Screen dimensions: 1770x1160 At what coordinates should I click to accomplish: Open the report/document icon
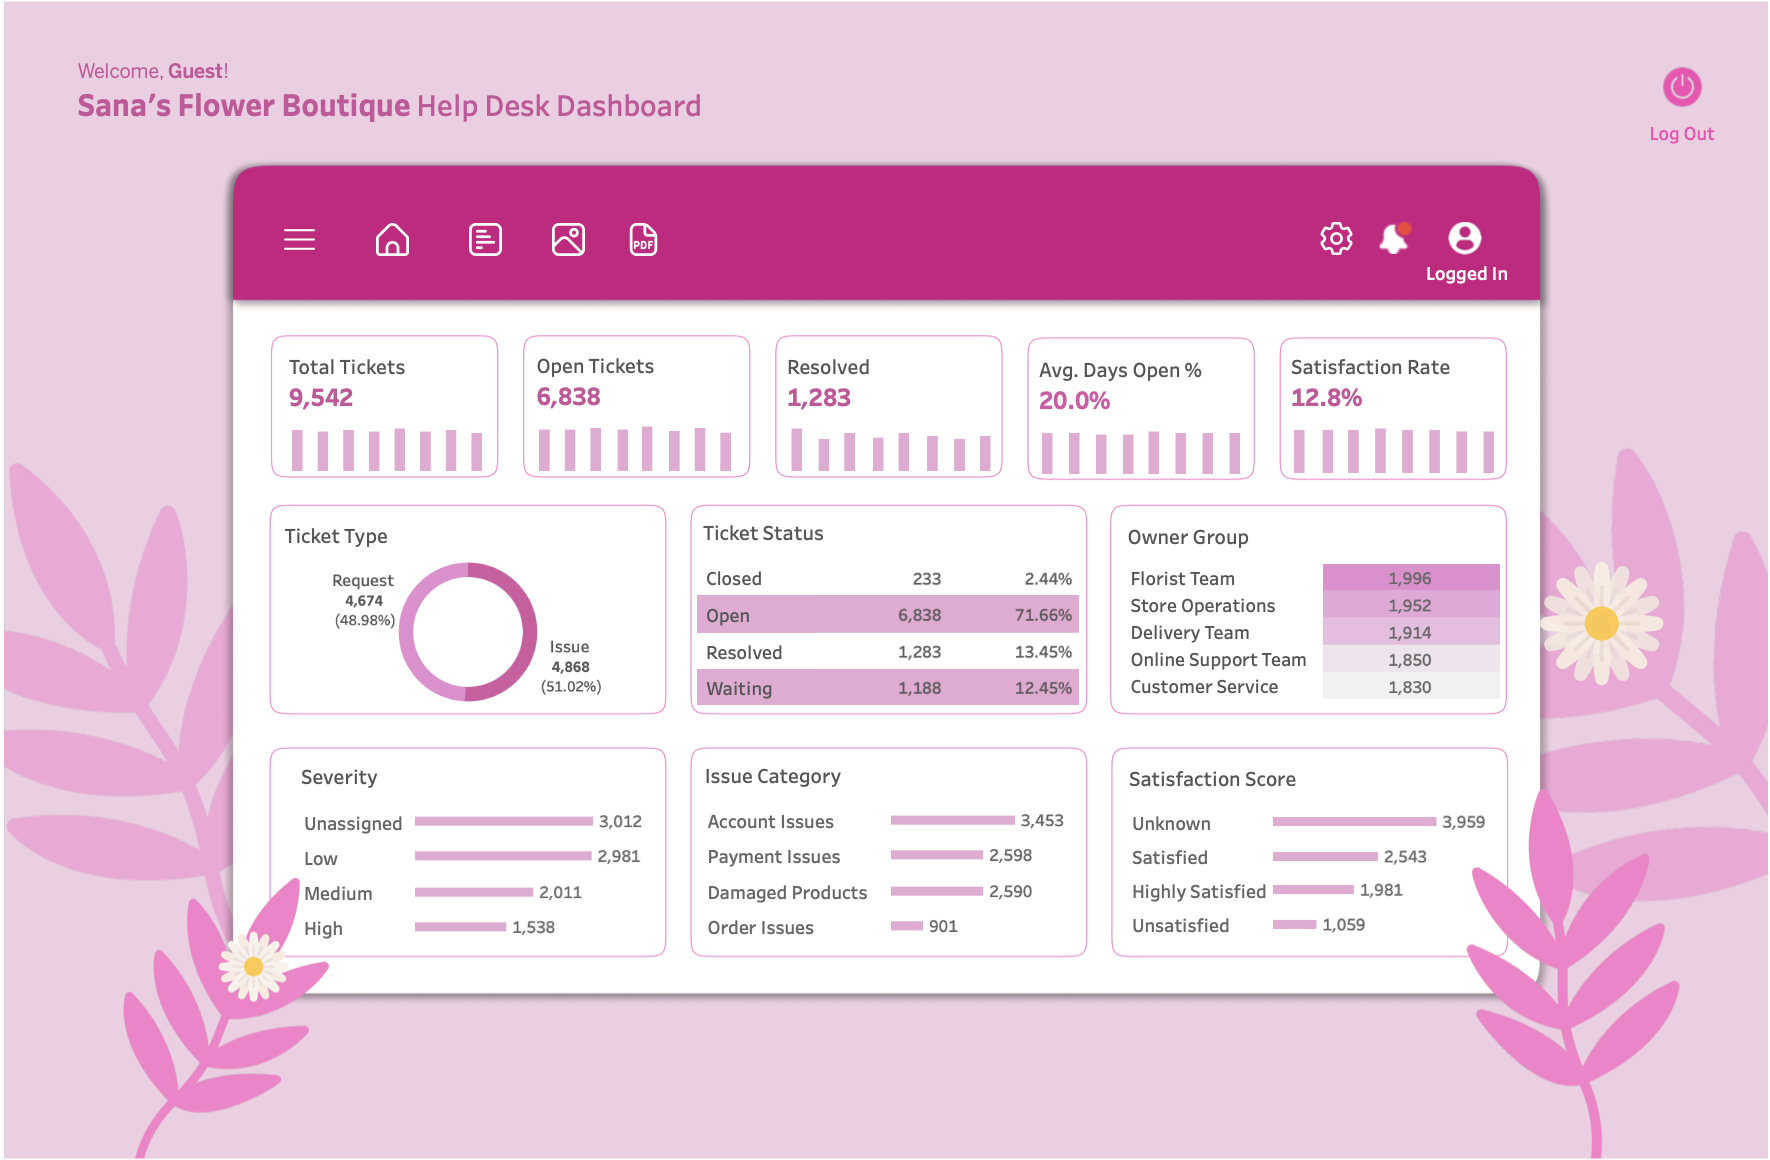485,239
